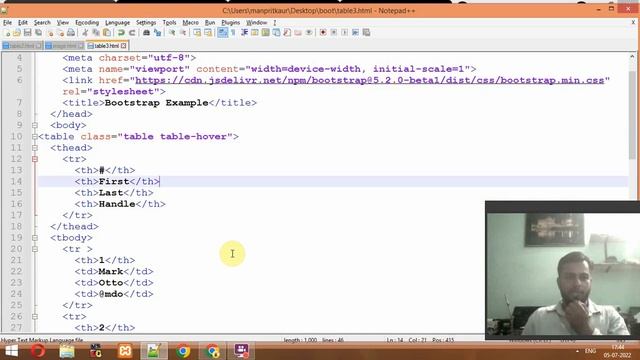Screen dimensions: 640x360
Task: Collapse the tr fold at line 12
Action: (x=35, y=159)
